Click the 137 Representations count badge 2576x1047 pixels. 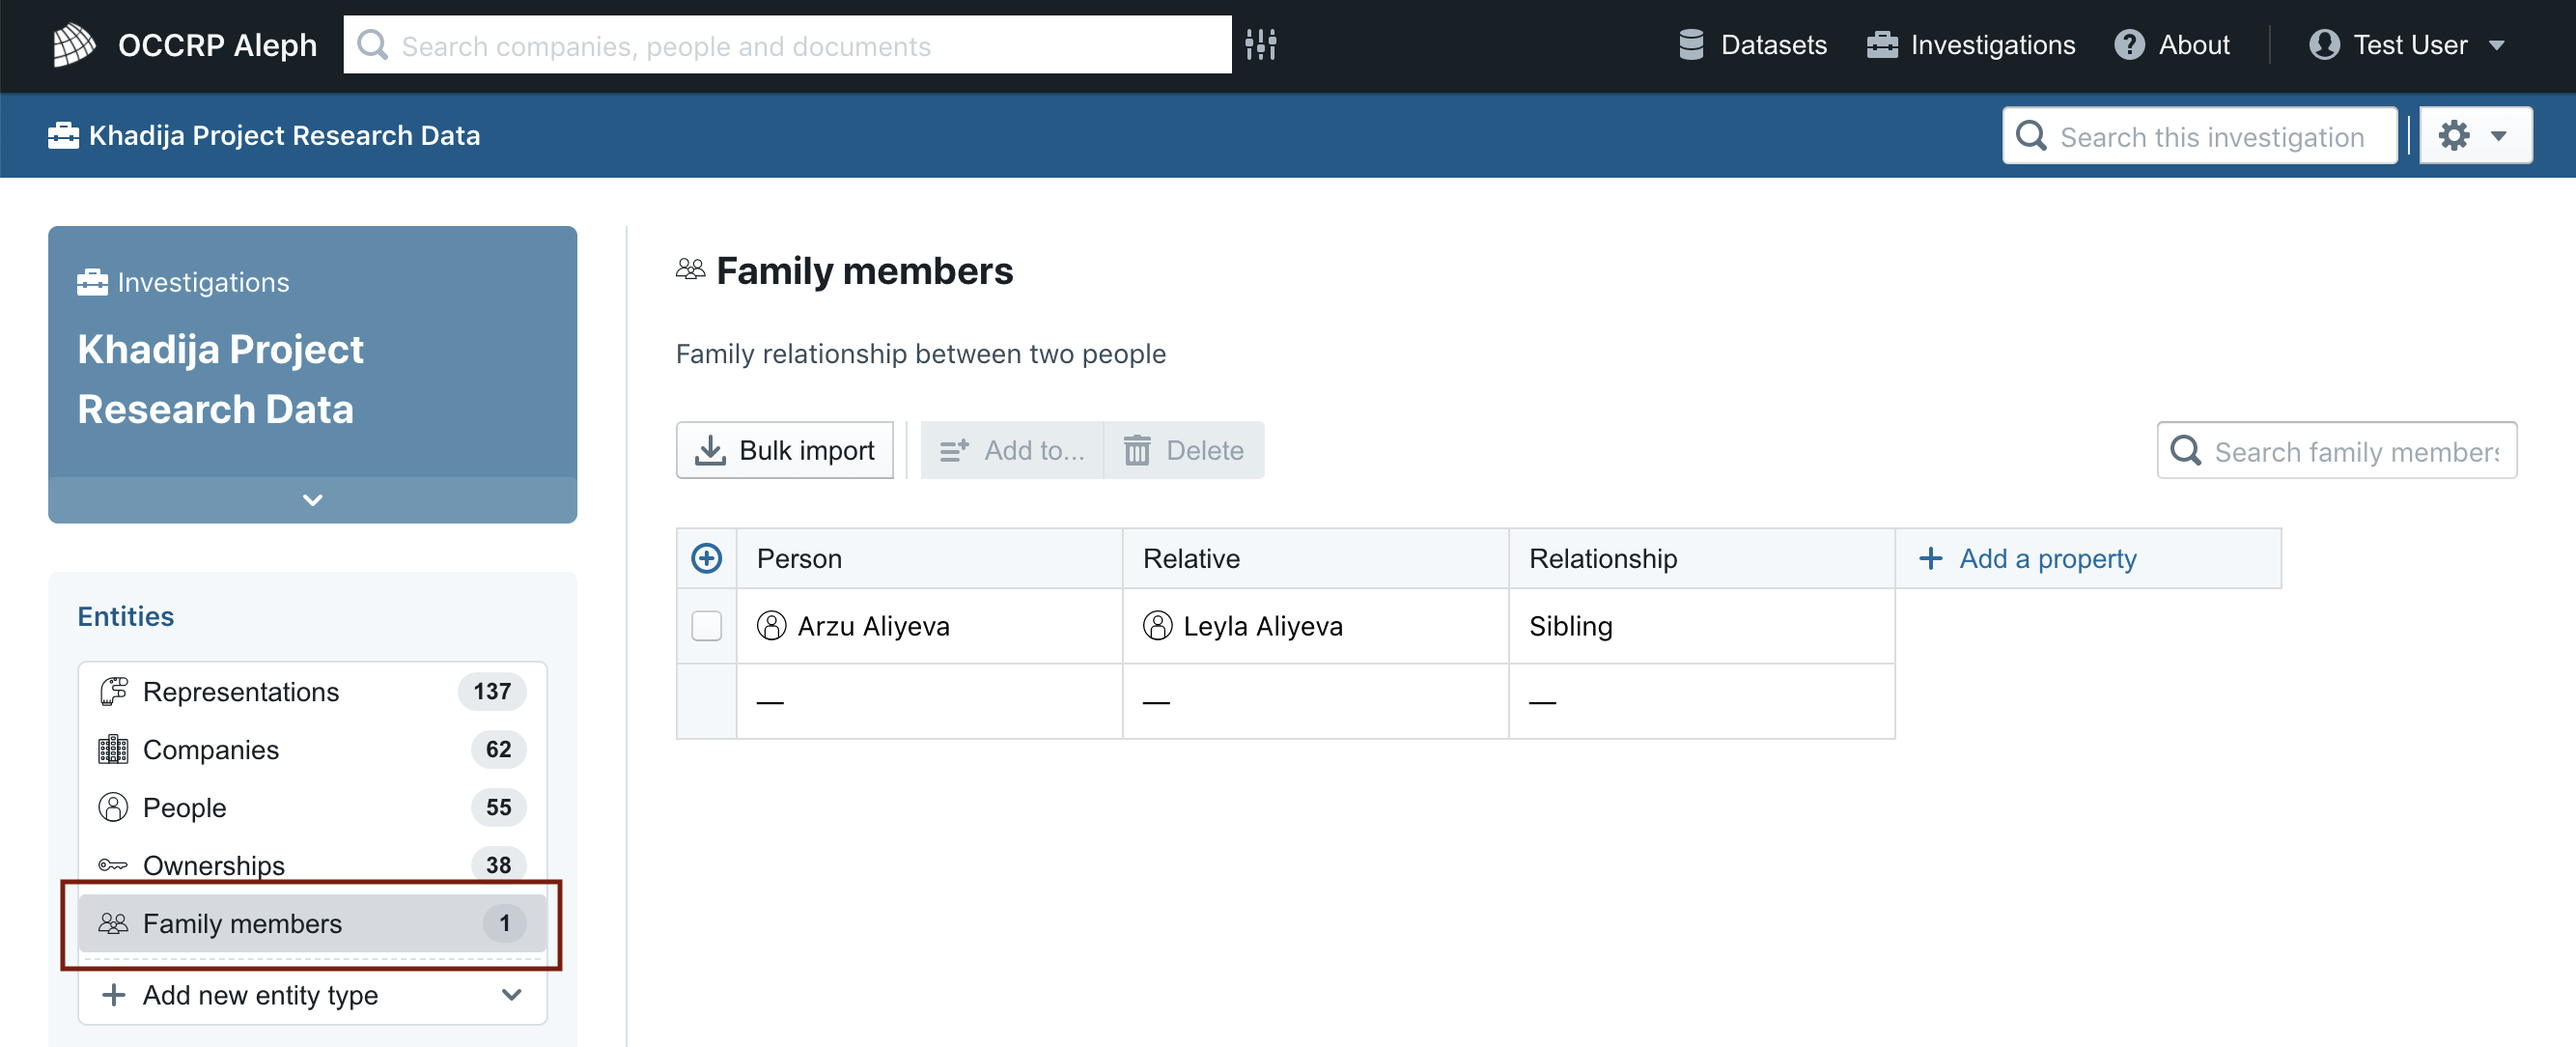[x=492, y=691]
